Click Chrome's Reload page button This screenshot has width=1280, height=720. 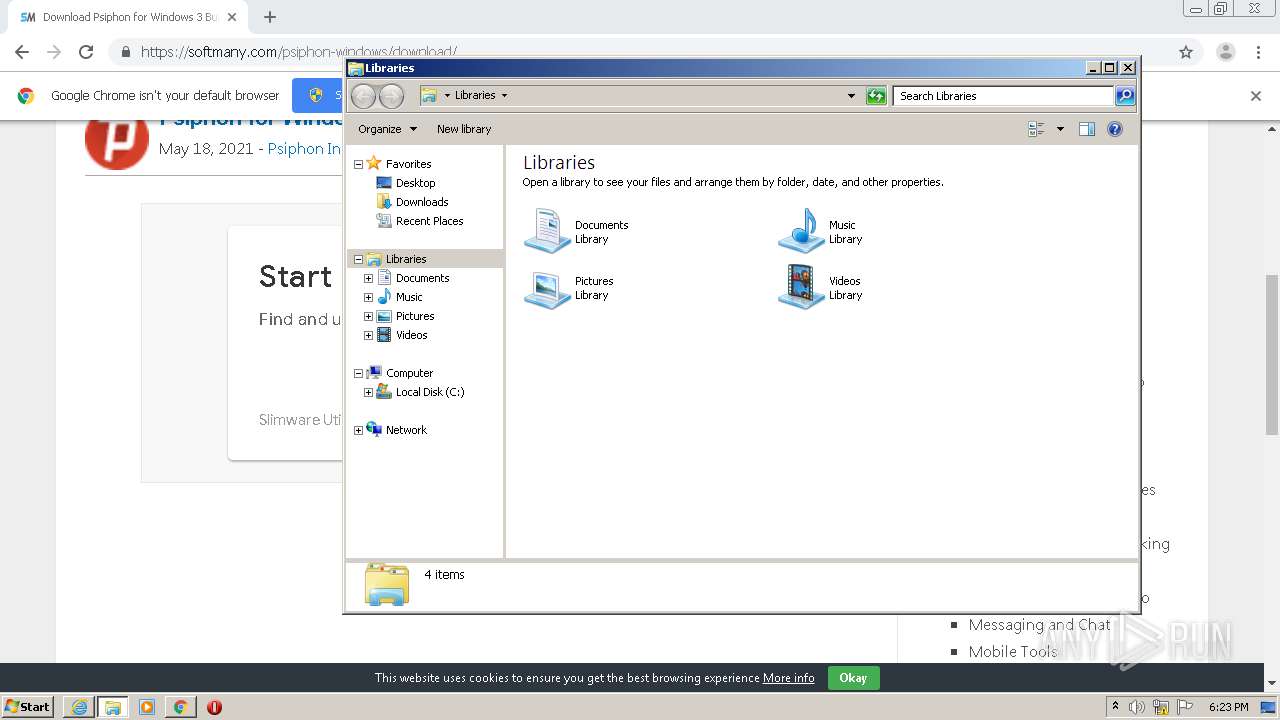click(x=86, y=52)
